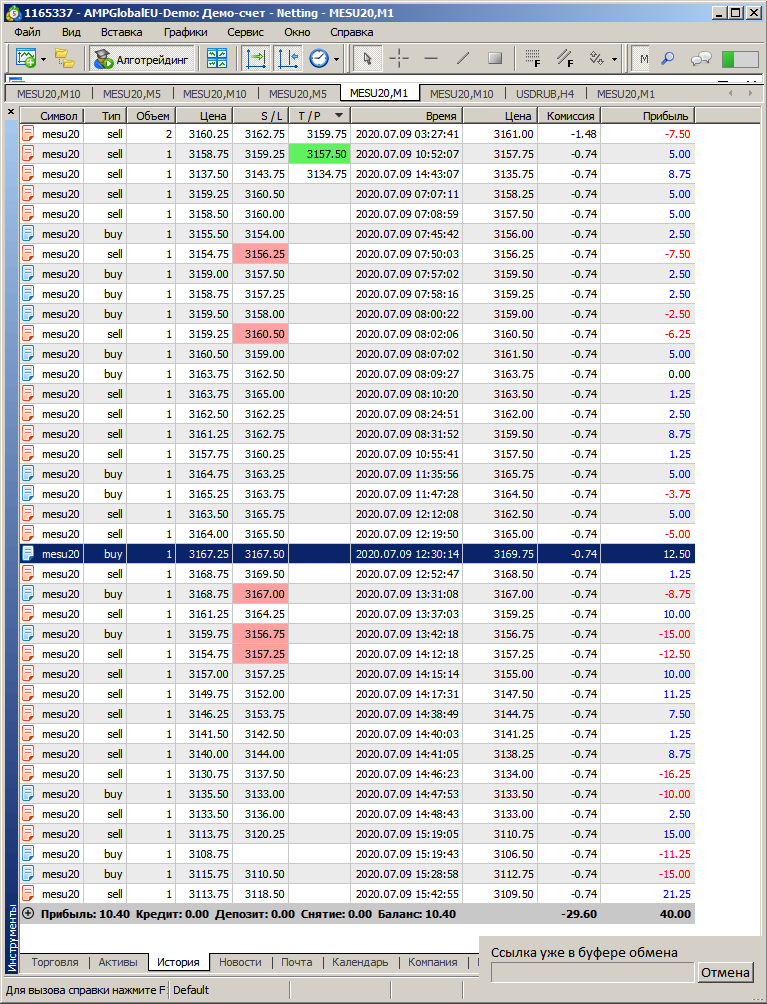
Task: Open the Календарь tab
Action: [360, 962]
